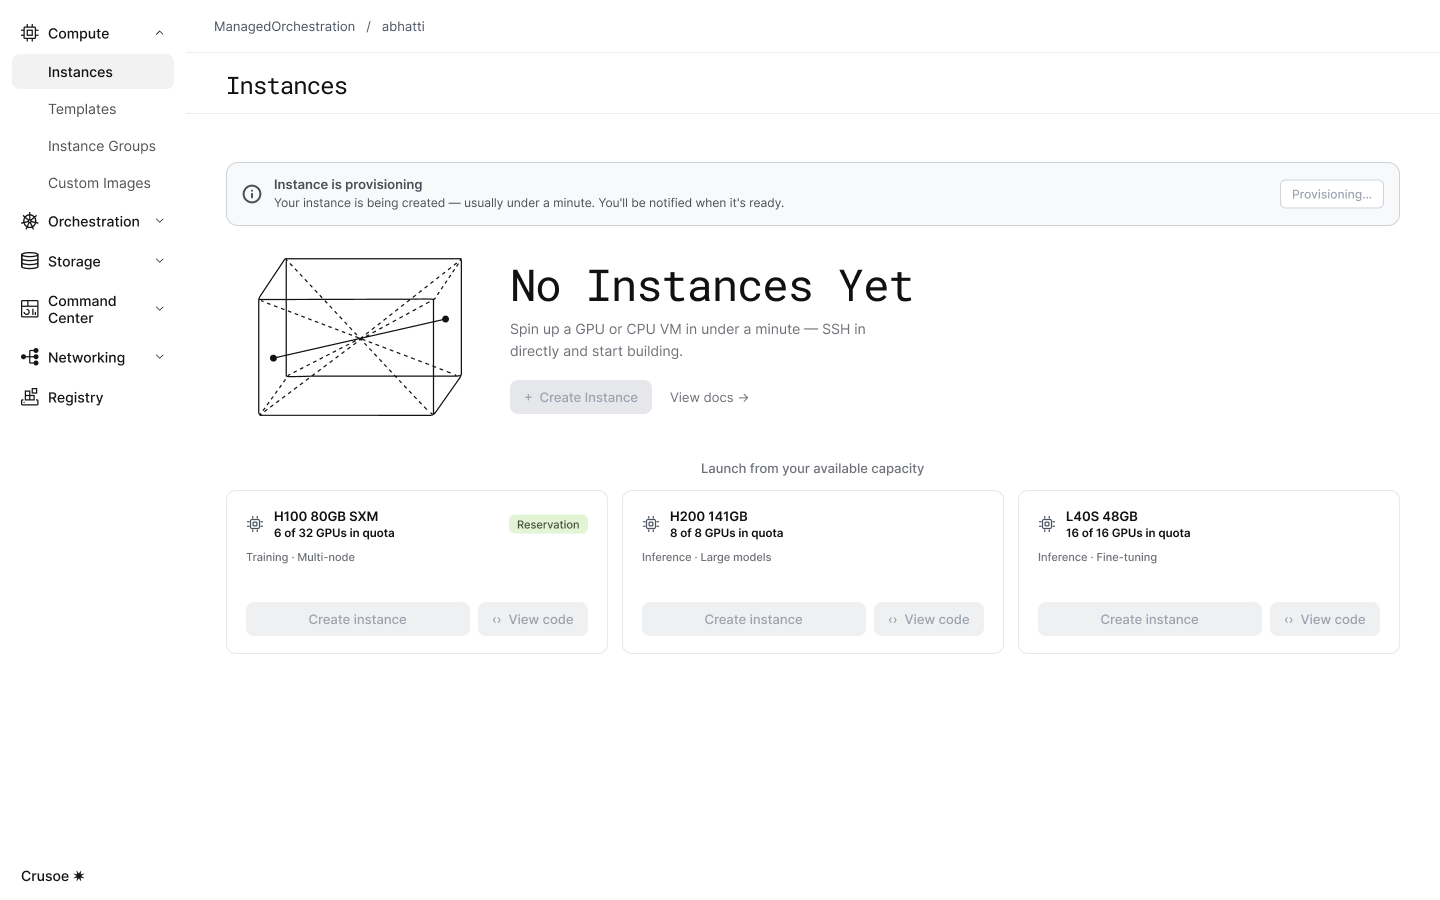The width and height of the screenshot is (1440, 900).
Task: Click 'Launch from your available capacity' text
Action: (812, 468)
